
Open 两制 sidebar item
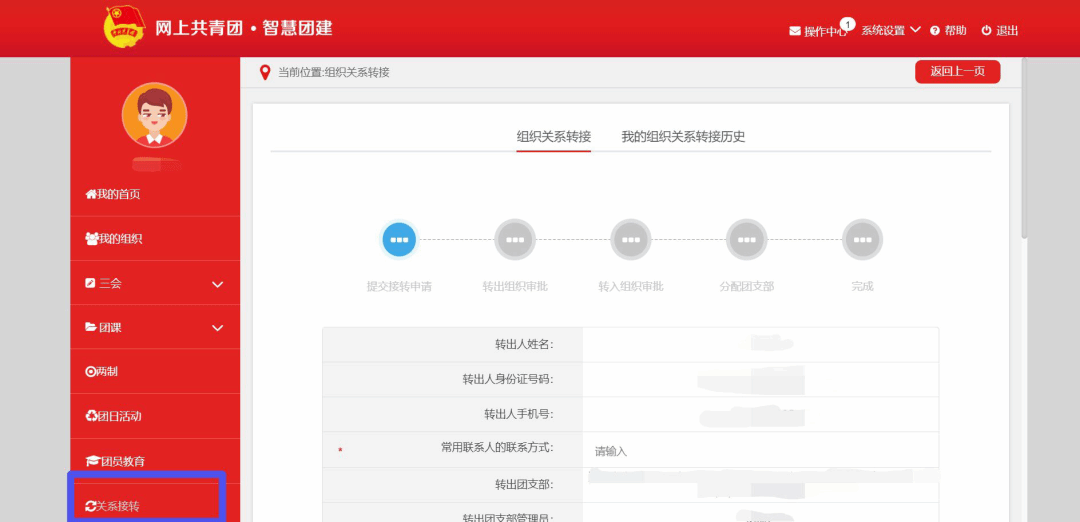[102, 372]
